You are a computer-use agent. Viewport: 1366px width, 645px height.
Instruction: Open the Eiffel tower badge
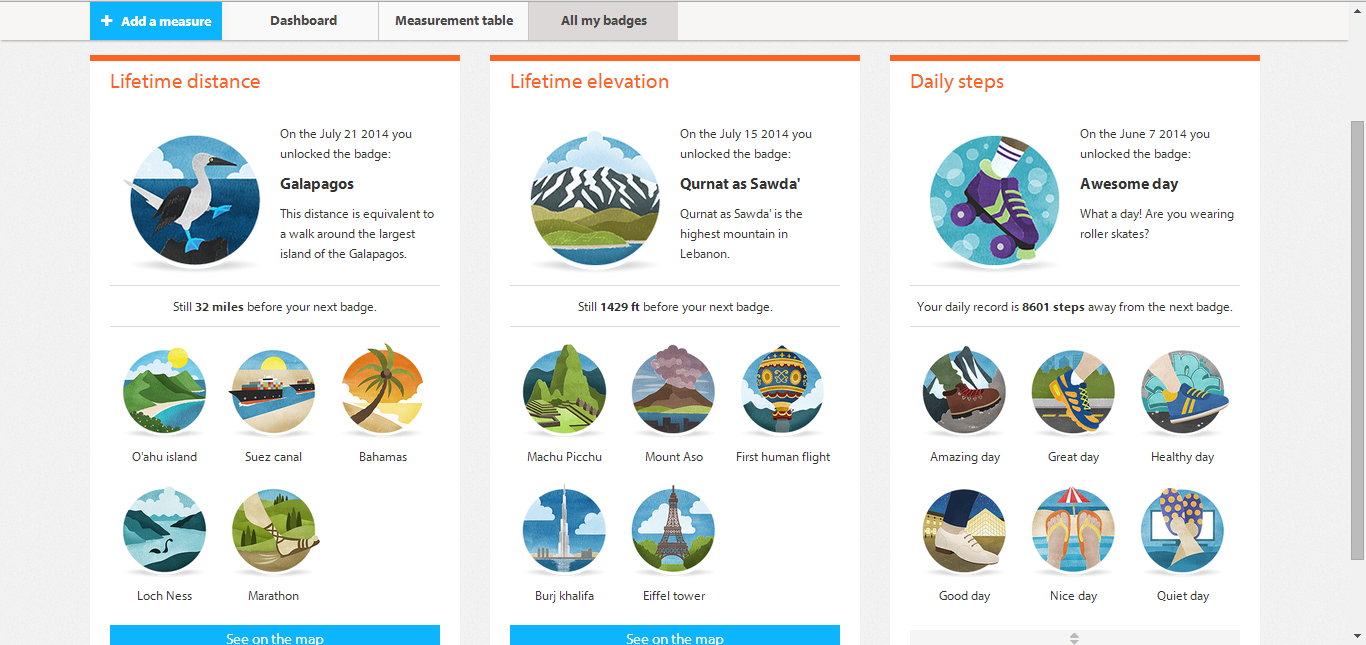click(x=674, y=530)
